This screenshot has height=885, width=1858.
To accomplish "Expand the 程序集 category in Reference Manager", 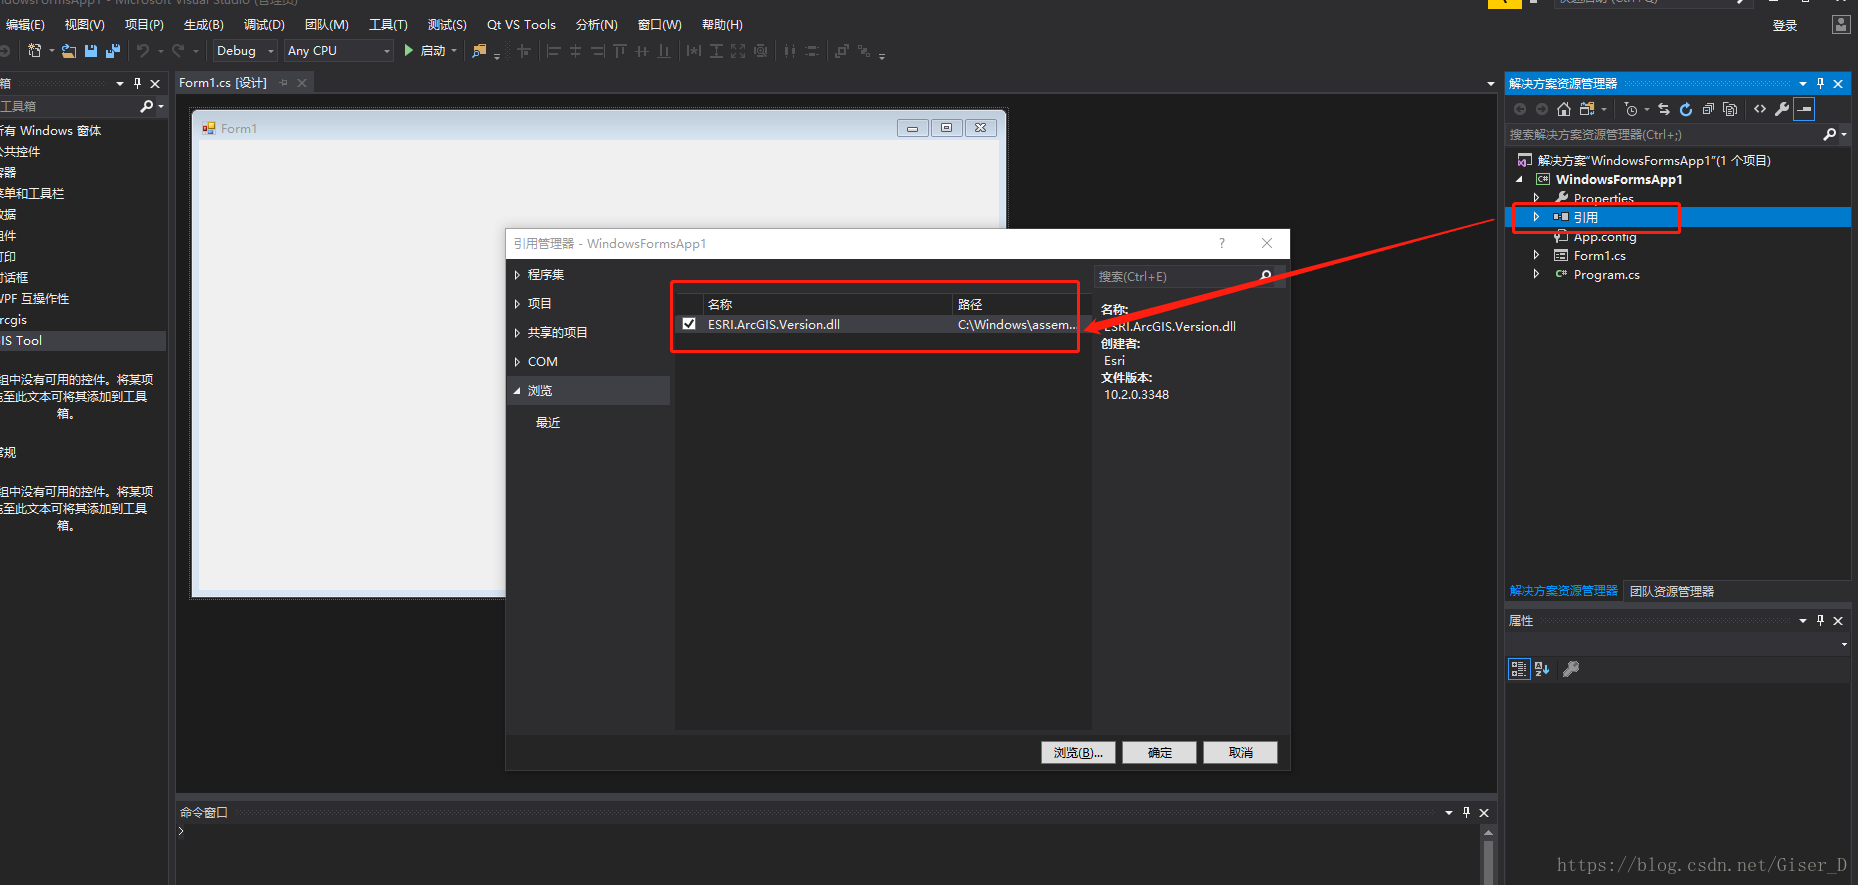I will [517, 275].
